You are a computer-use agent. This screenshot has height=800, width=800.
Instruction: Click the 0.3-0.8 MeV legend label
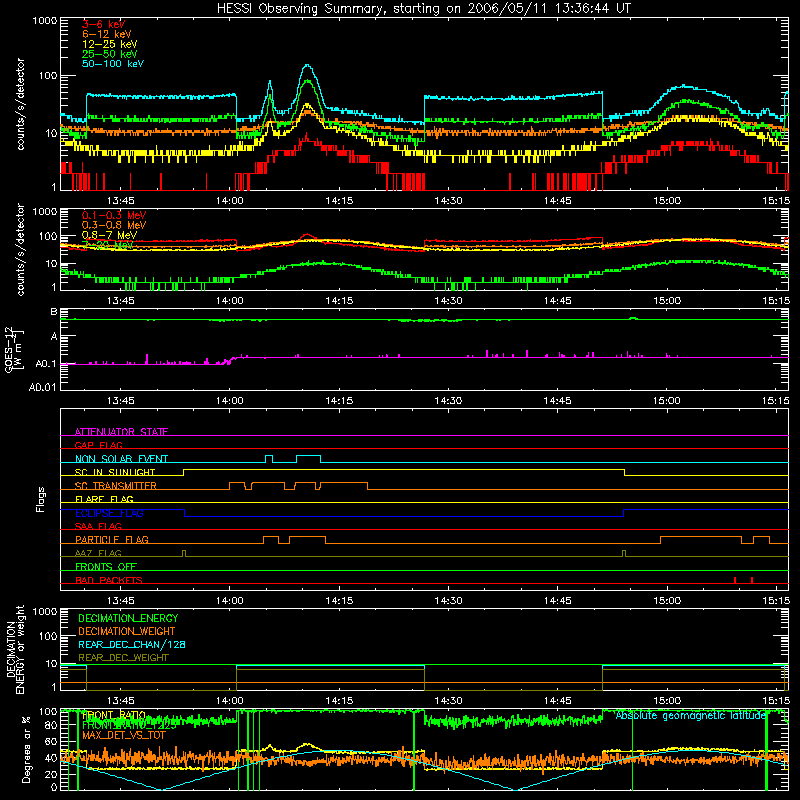(114, 225)
